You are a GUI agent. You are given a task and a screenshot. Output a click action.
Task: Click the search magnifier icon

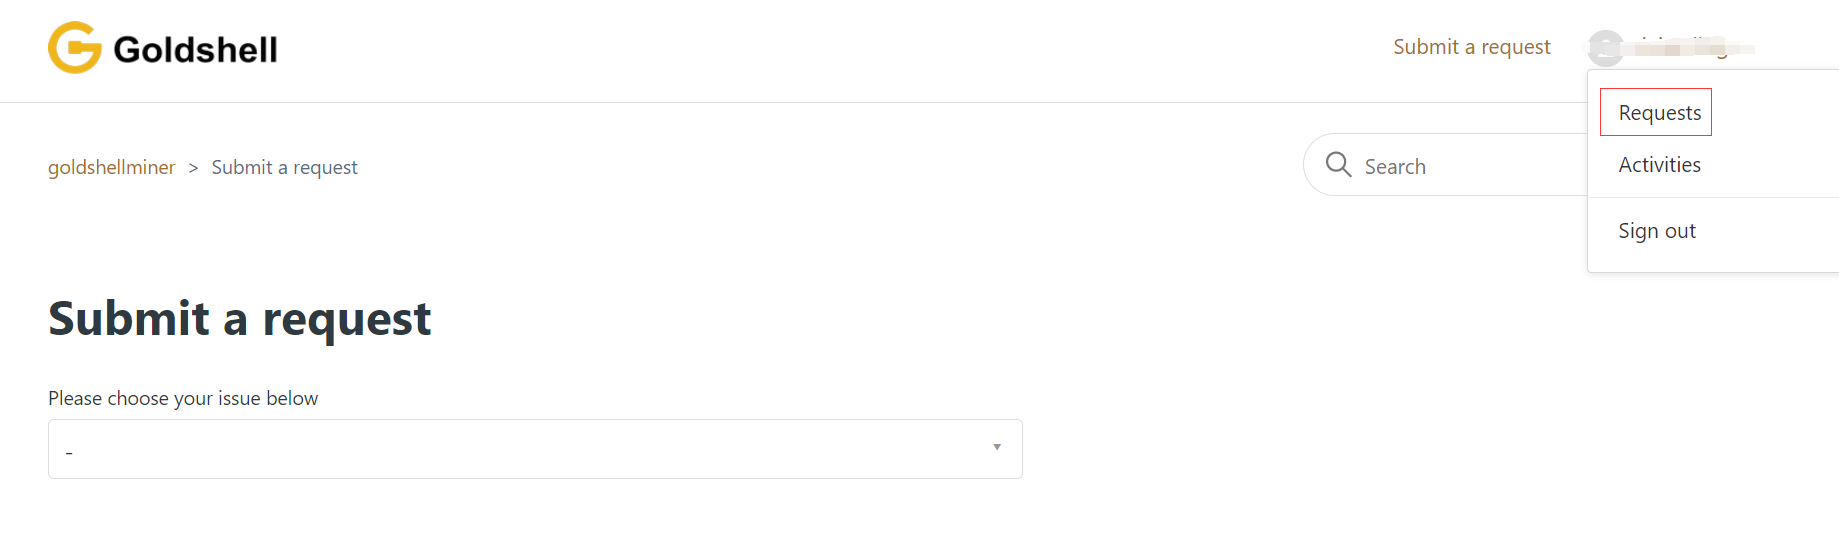point(1338,164)
